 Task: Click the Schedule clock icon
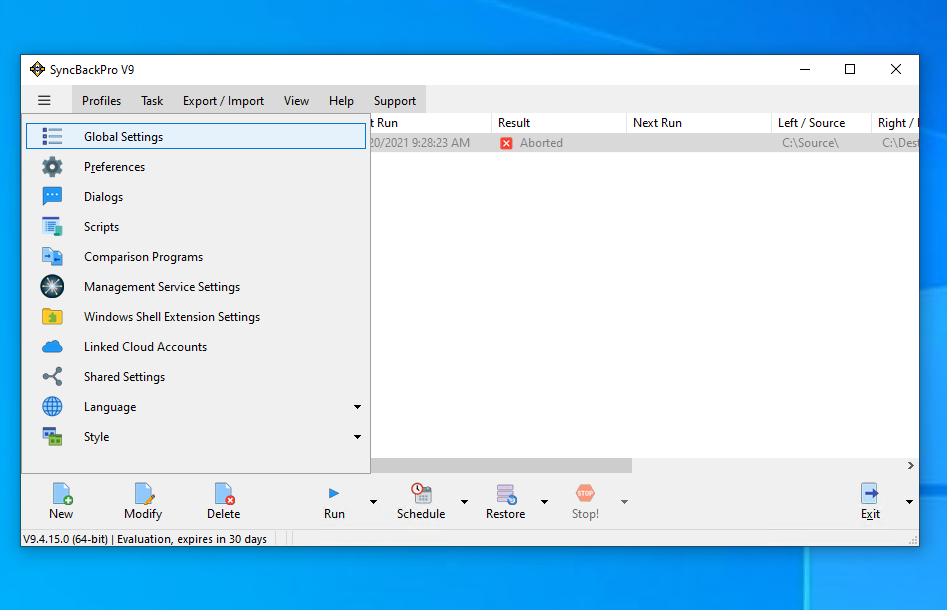pos(421,493)
